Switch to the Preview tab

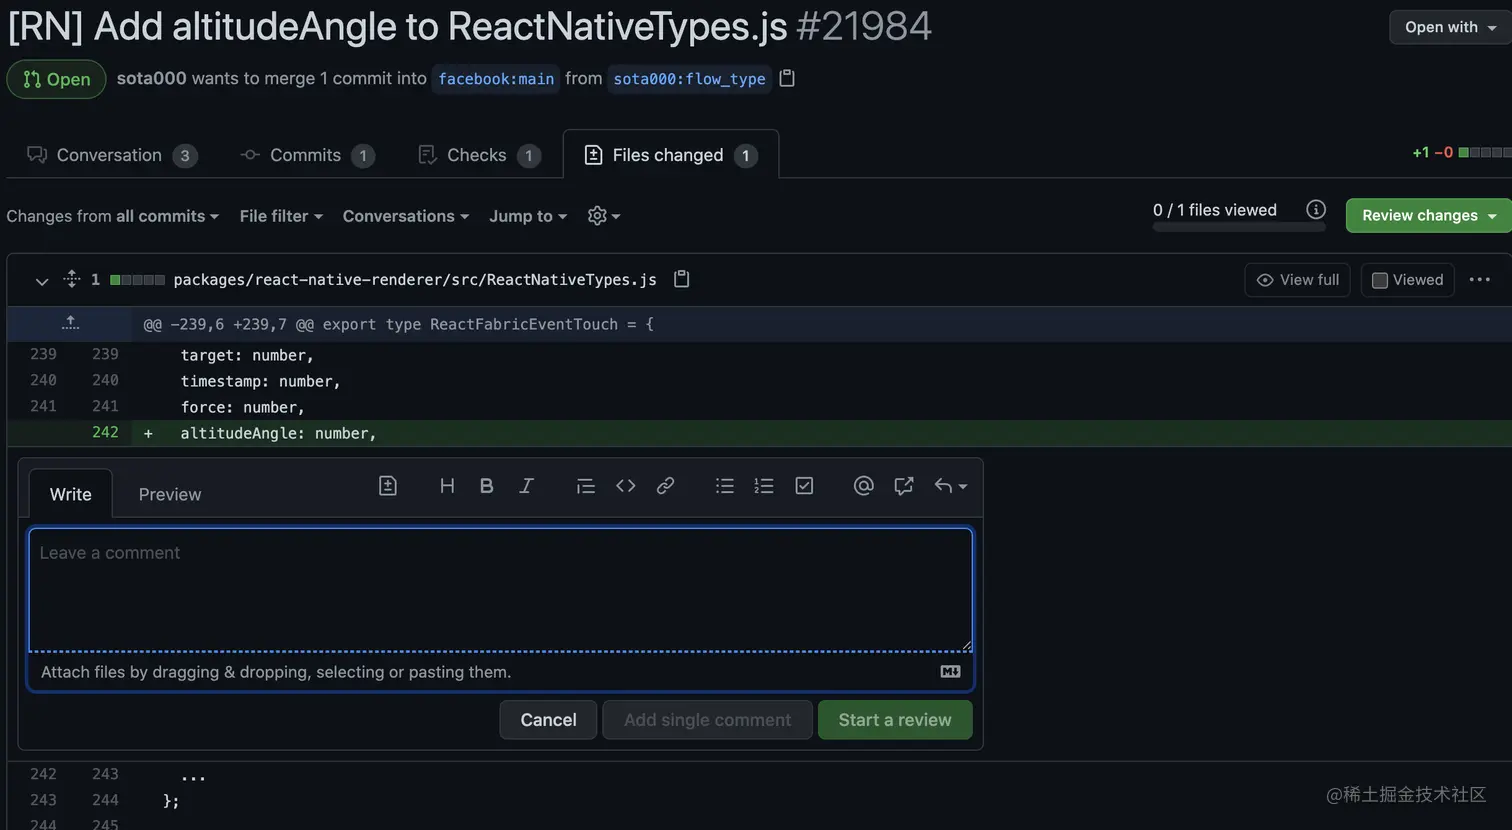pyautogui.click(x=170, y=494)
